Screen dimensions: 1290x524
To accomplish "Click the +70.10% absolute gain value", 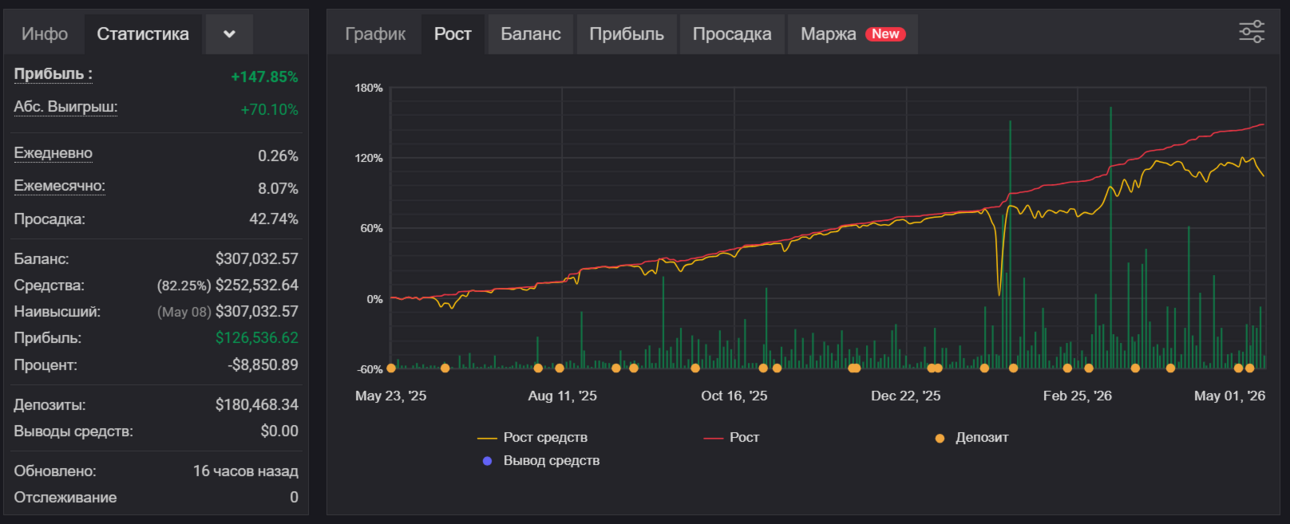I will point(269,110).
